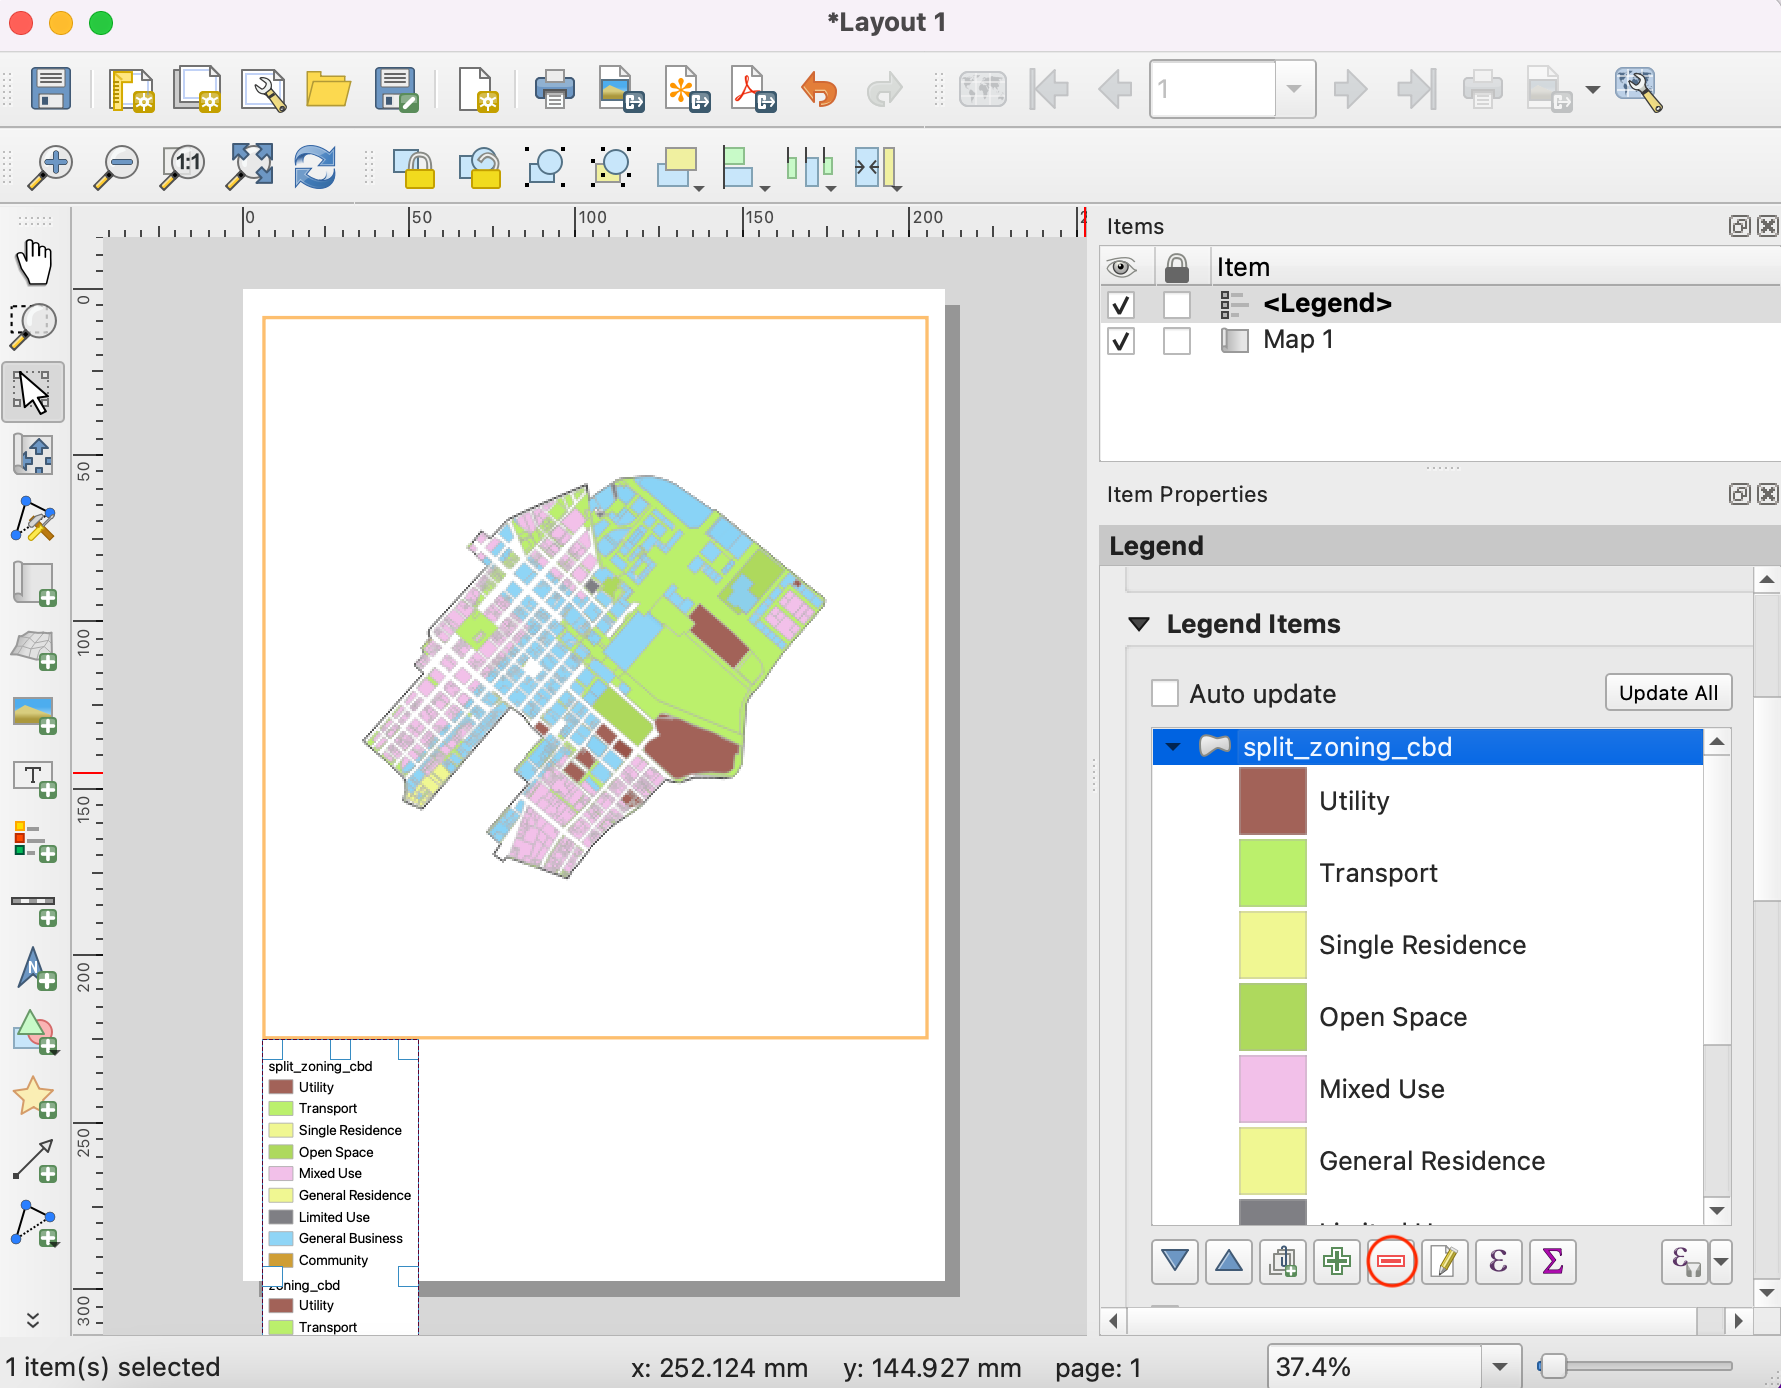Hide the Legend item visibility checkbox
1781x1388 pixels.
tap(1121, 304)
